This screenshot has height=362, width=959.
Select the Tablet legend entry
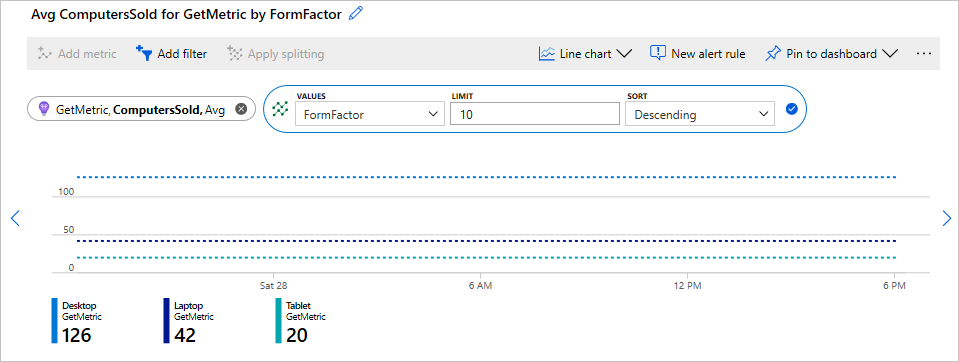point(300,320)
